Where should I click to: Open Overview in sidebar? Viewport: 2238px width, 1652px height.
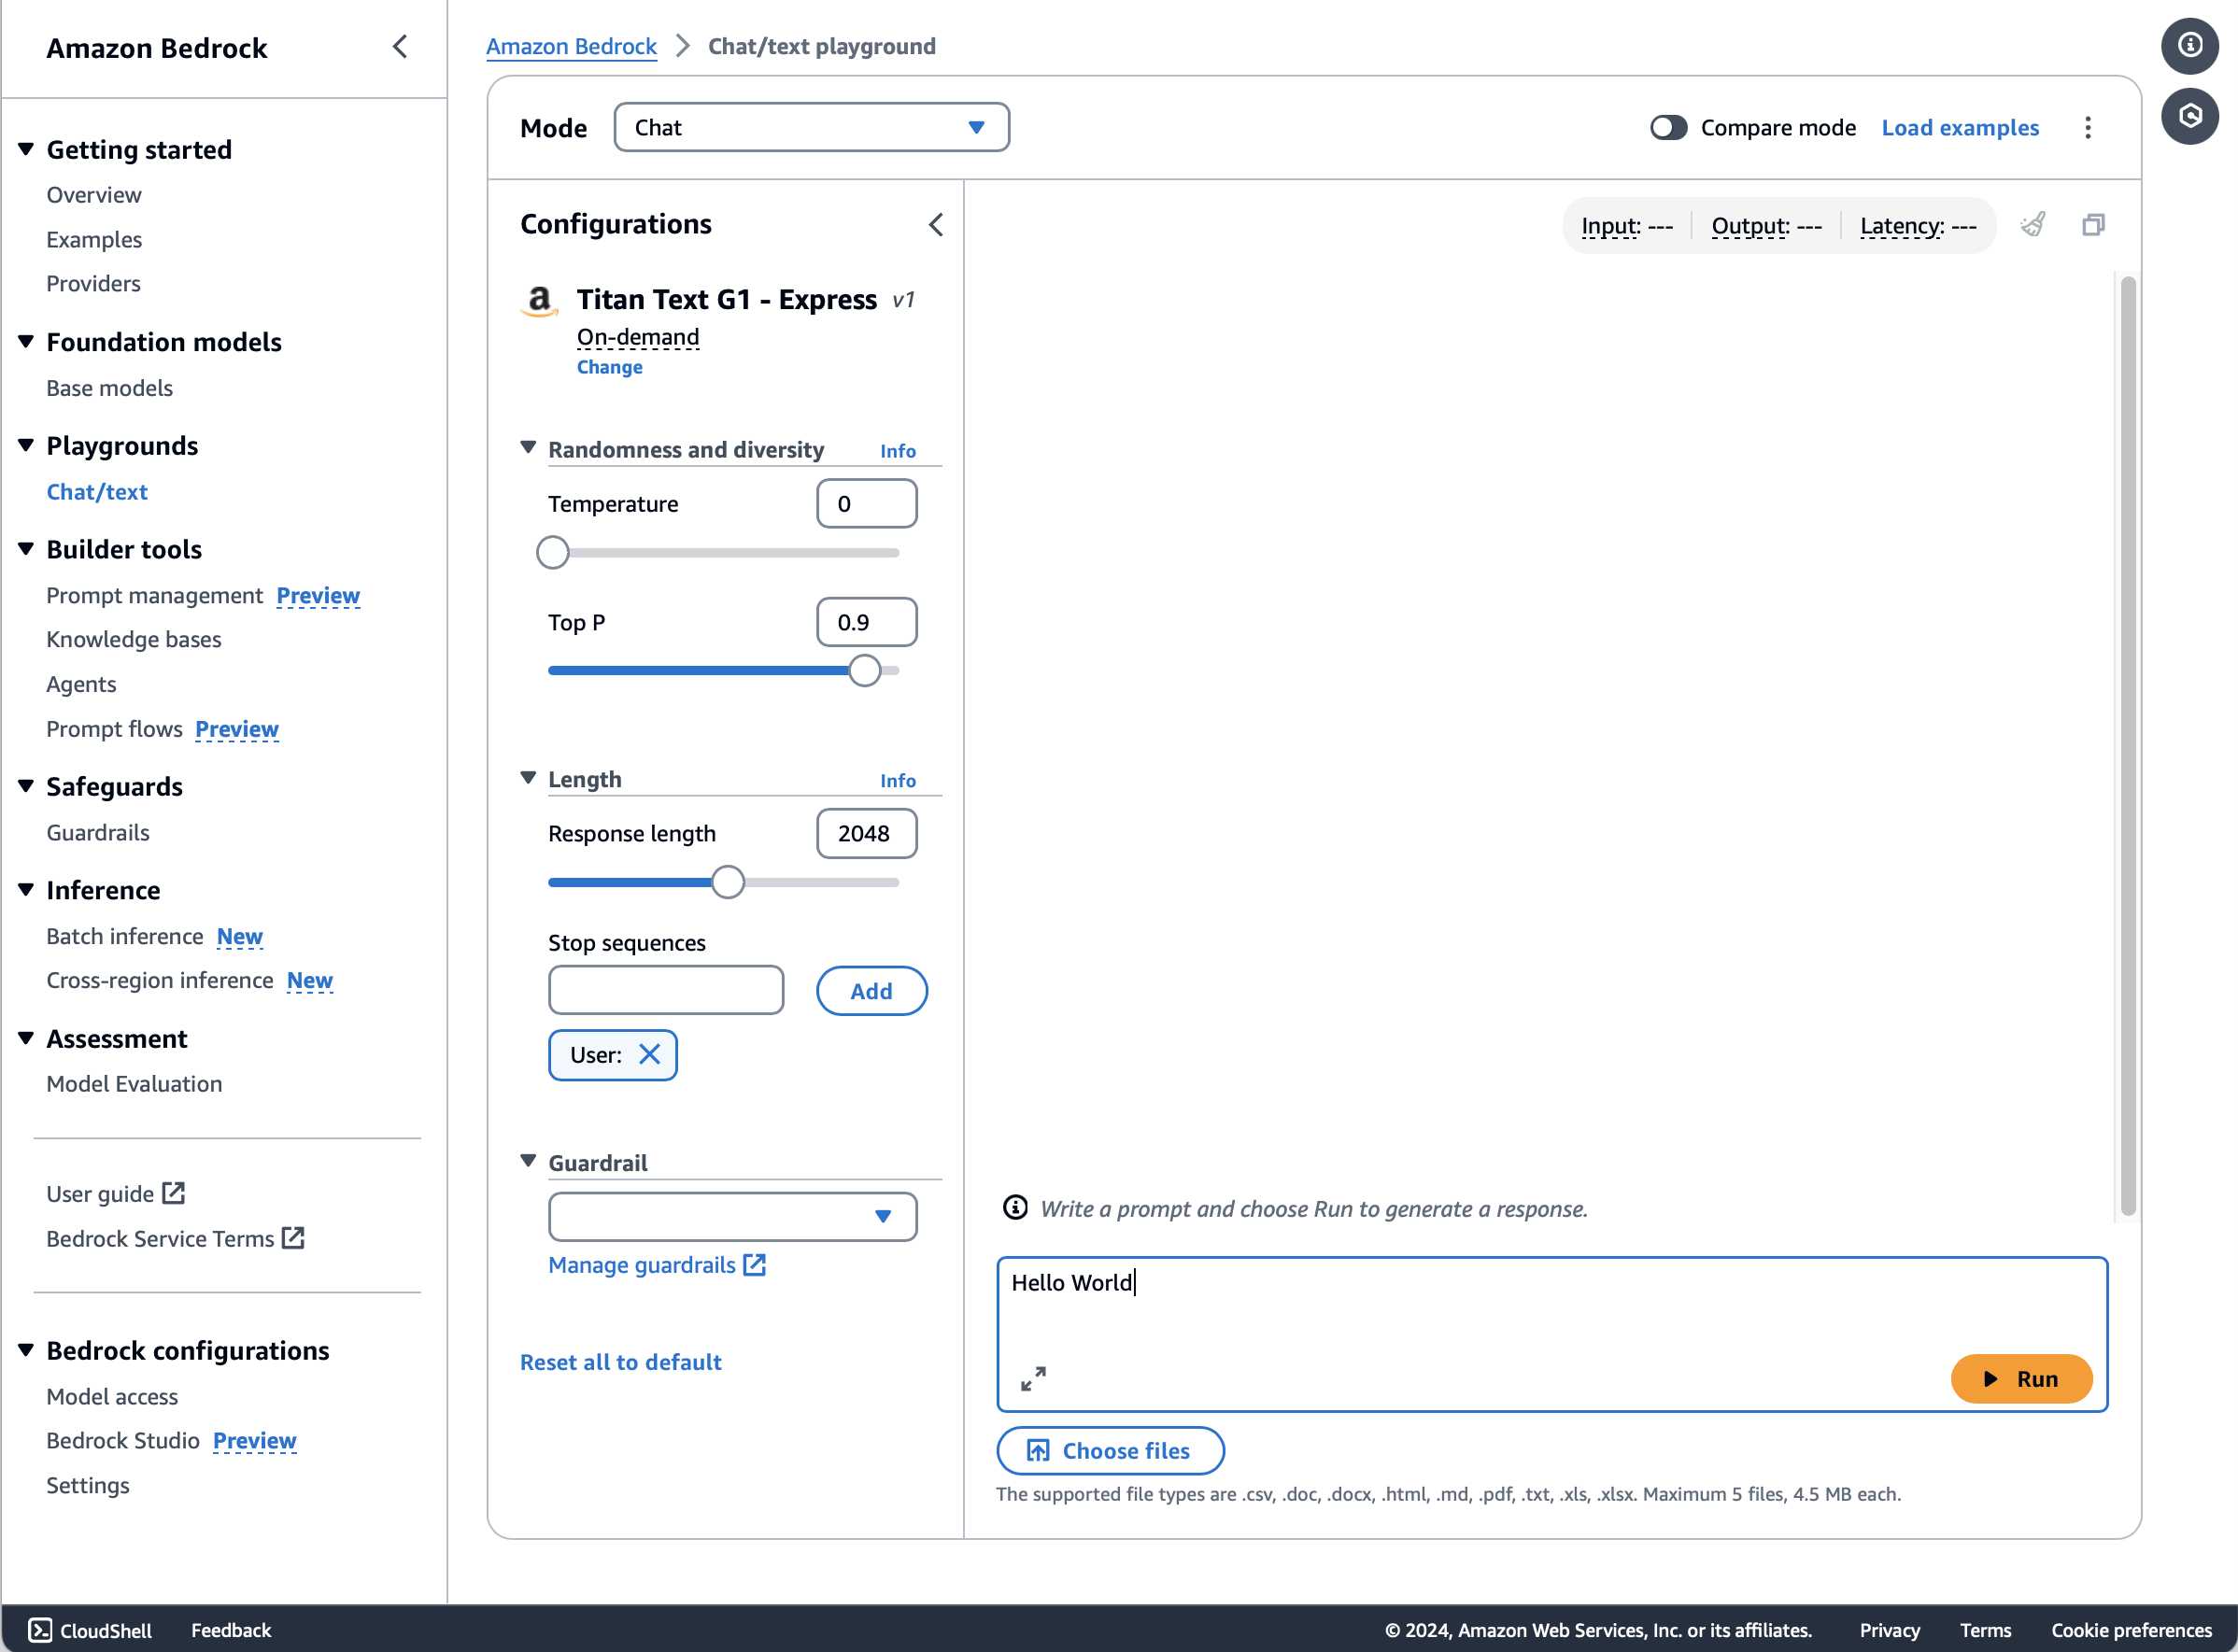pyautogui.click(x=94, y=195)
